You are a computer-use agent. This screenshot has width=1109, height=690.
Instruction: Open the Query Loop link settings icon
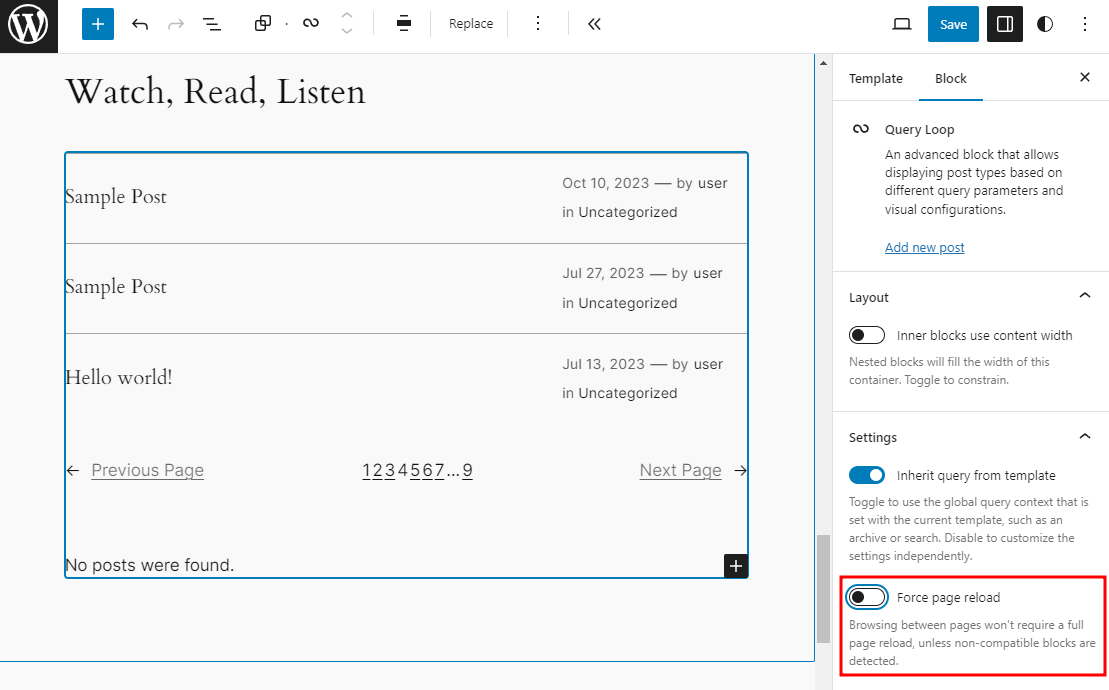310,23
